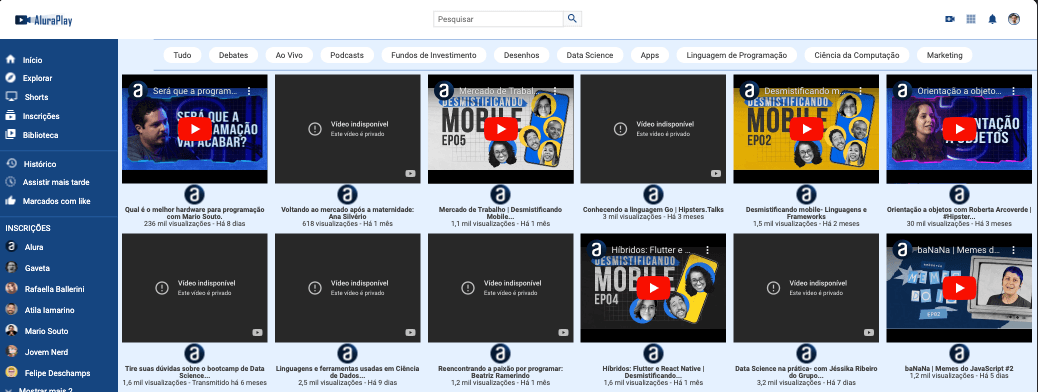Click Atila Iamarino channel avatar
The height and width of the screenshot is (392, 1038).
point(11,310)
